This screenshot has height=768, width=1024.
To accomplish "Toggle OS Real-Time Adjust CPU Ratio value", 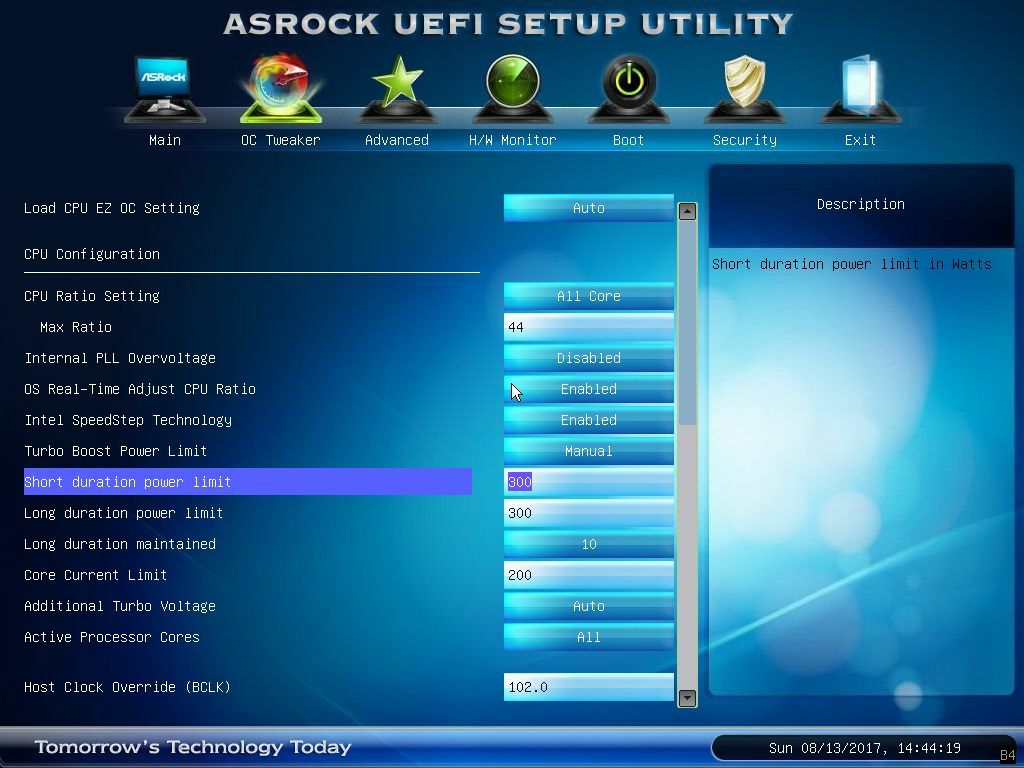I will [x=588, y=389].
